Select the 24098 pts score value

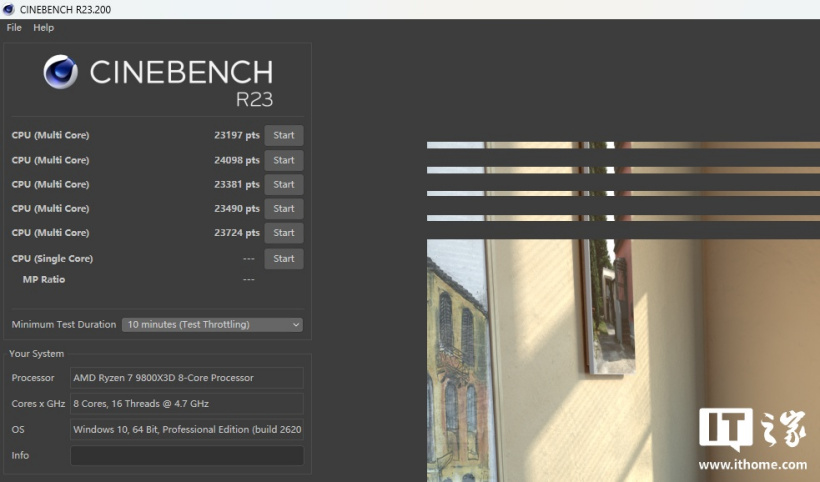coord(236,160)
